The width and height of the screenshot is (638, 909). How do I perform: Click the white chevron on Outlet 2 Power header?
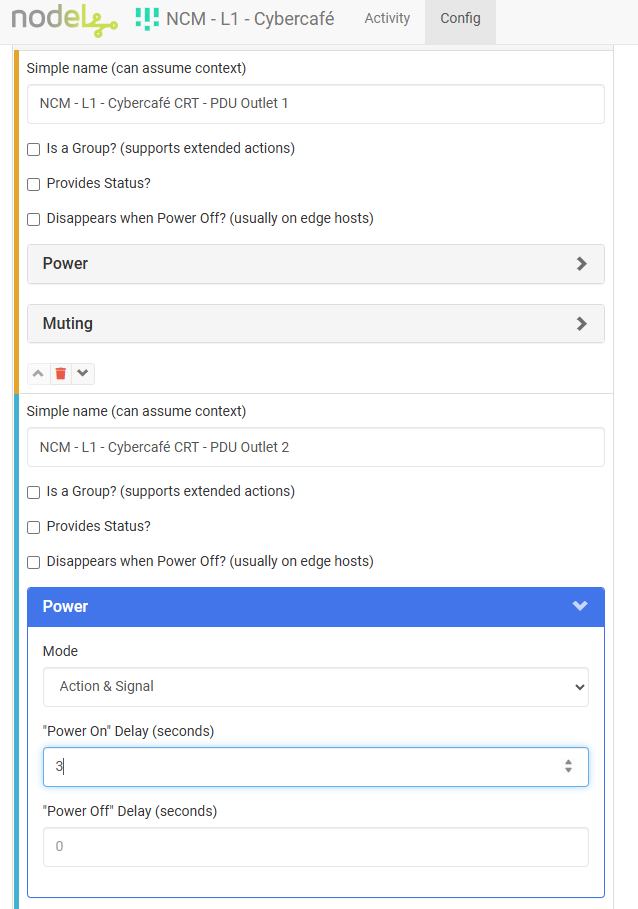click(580, 606)
